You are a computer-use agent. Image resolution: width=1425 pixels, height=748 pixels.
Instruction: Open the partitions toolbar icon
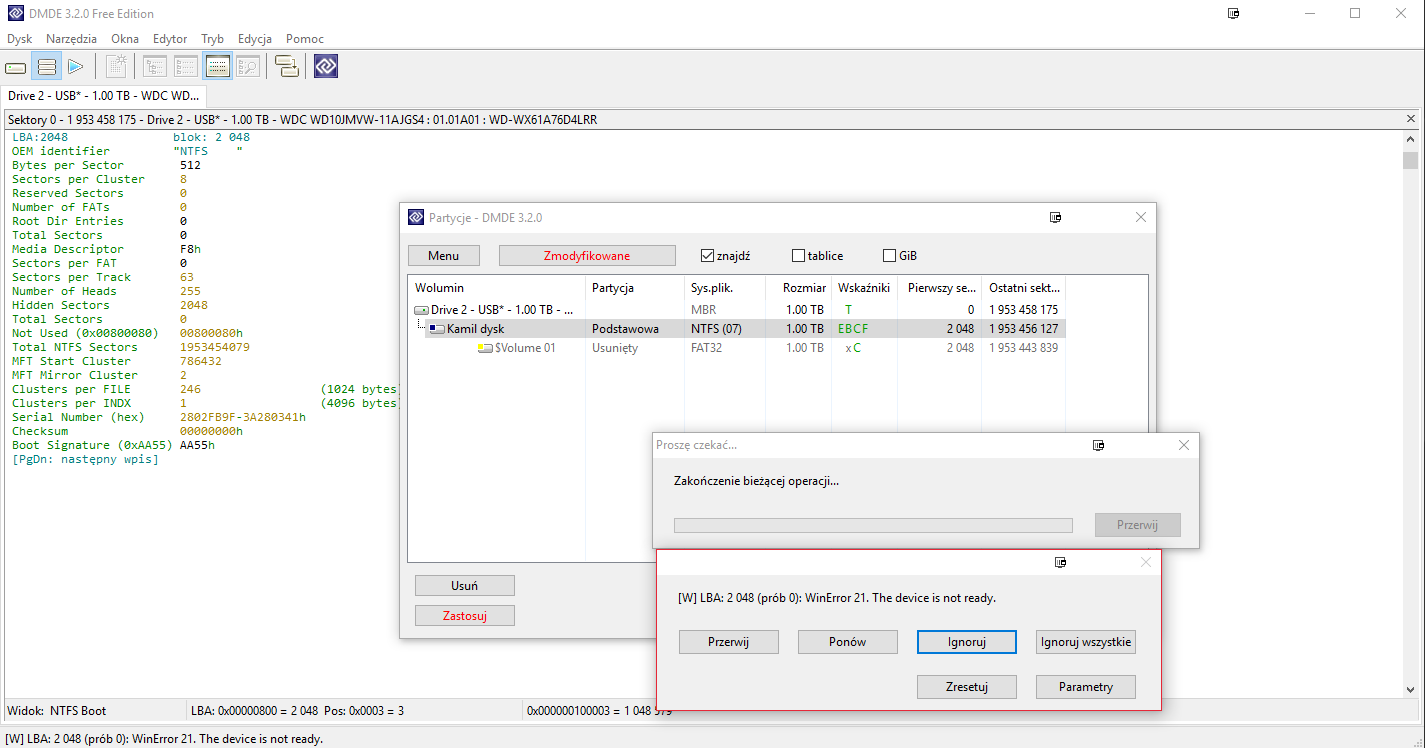(46, 67)
